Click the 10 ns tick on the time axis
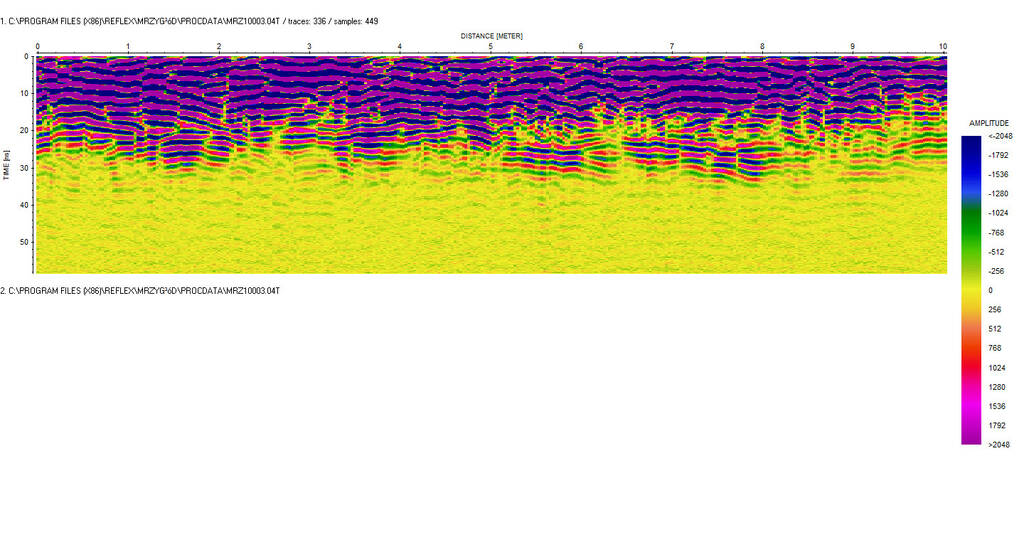 pos(23,93)
